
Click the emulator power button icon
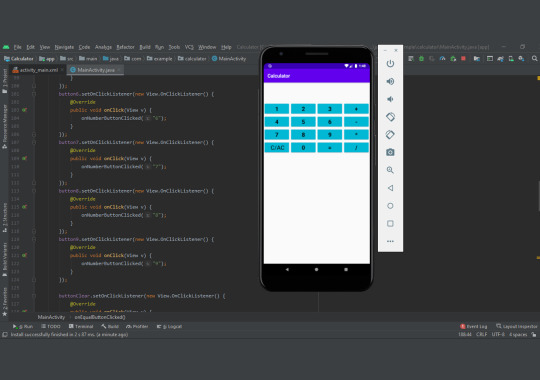[x=390, y=64]
